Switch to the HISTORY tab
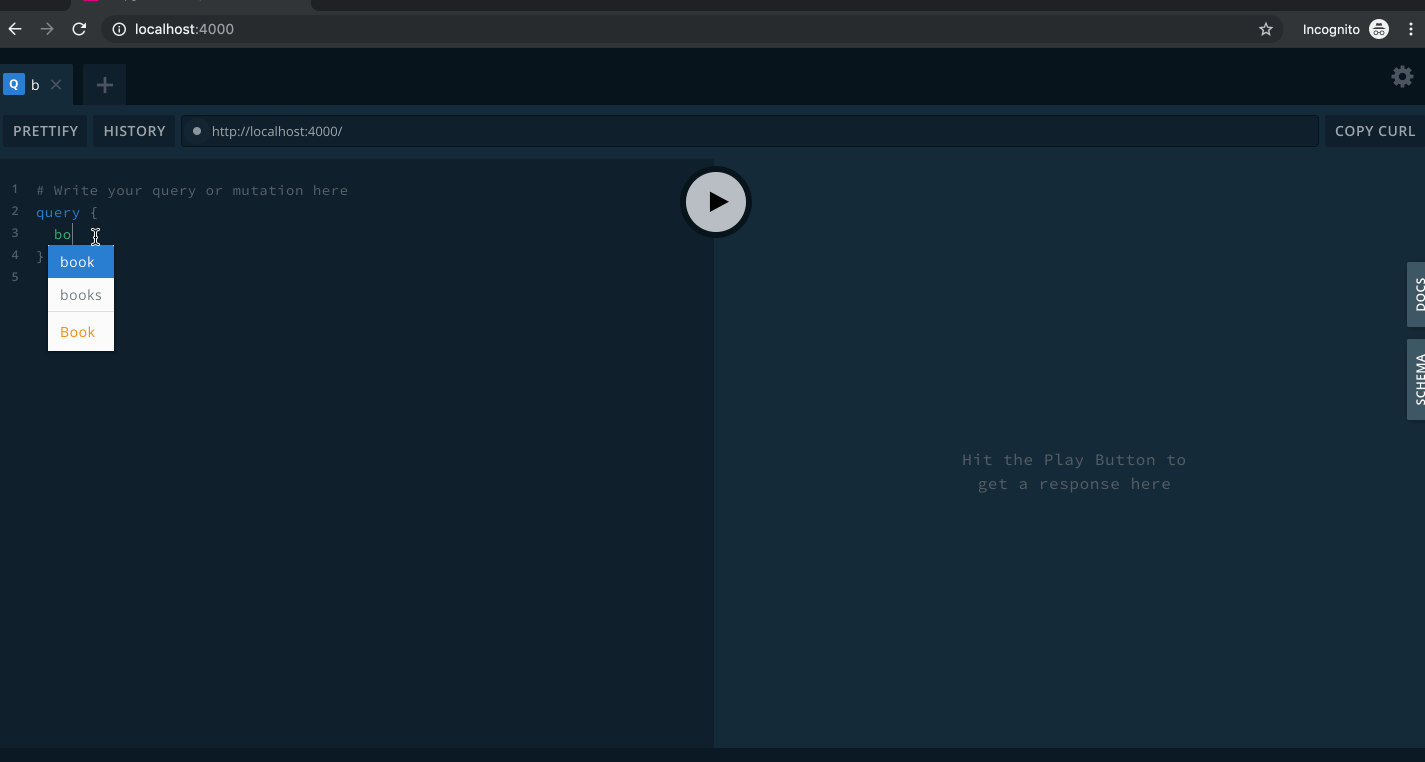The image size is (1425, 762). (x=132, y=130)
